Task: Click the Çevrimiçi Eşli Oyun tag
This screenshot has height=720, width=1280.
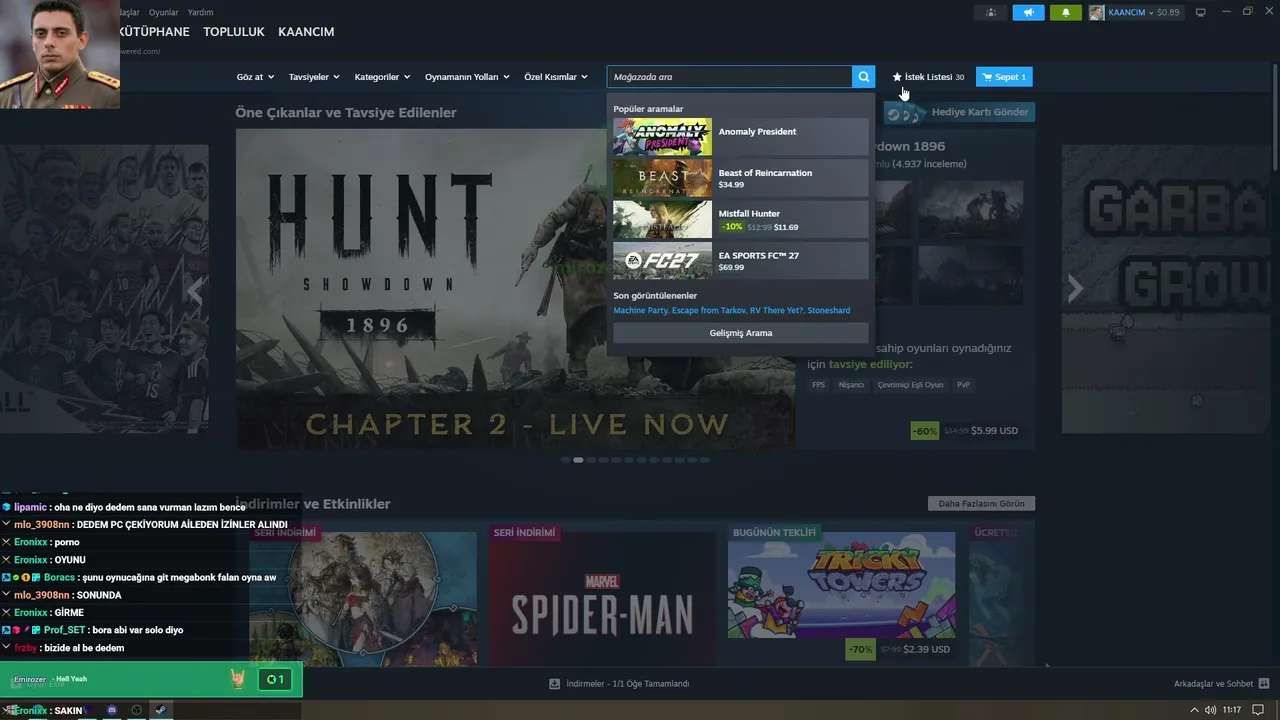Action: point(910,385)
